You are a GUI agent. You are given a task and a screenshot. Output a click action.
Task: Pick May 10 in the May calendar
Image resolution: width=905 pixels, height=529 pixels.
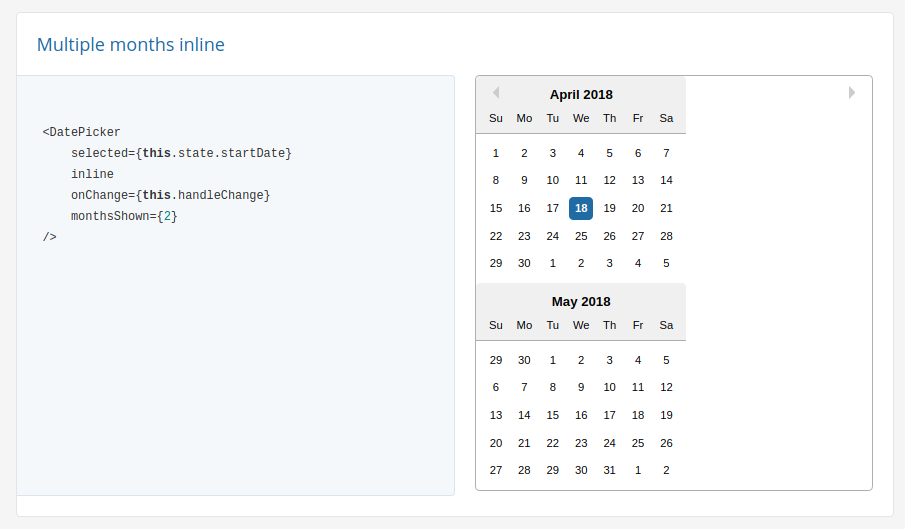coord(609,387)
